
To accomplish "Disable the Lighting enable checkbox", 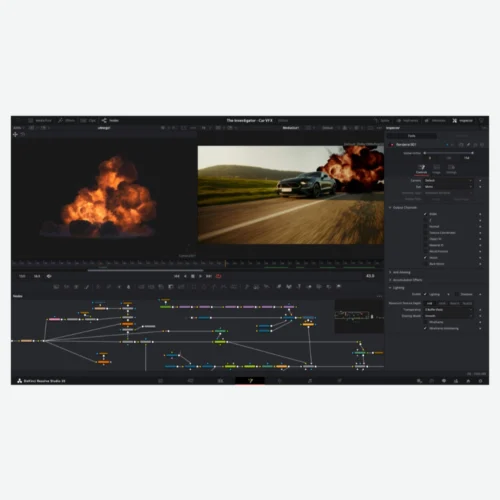I will [x=425, y=294].
